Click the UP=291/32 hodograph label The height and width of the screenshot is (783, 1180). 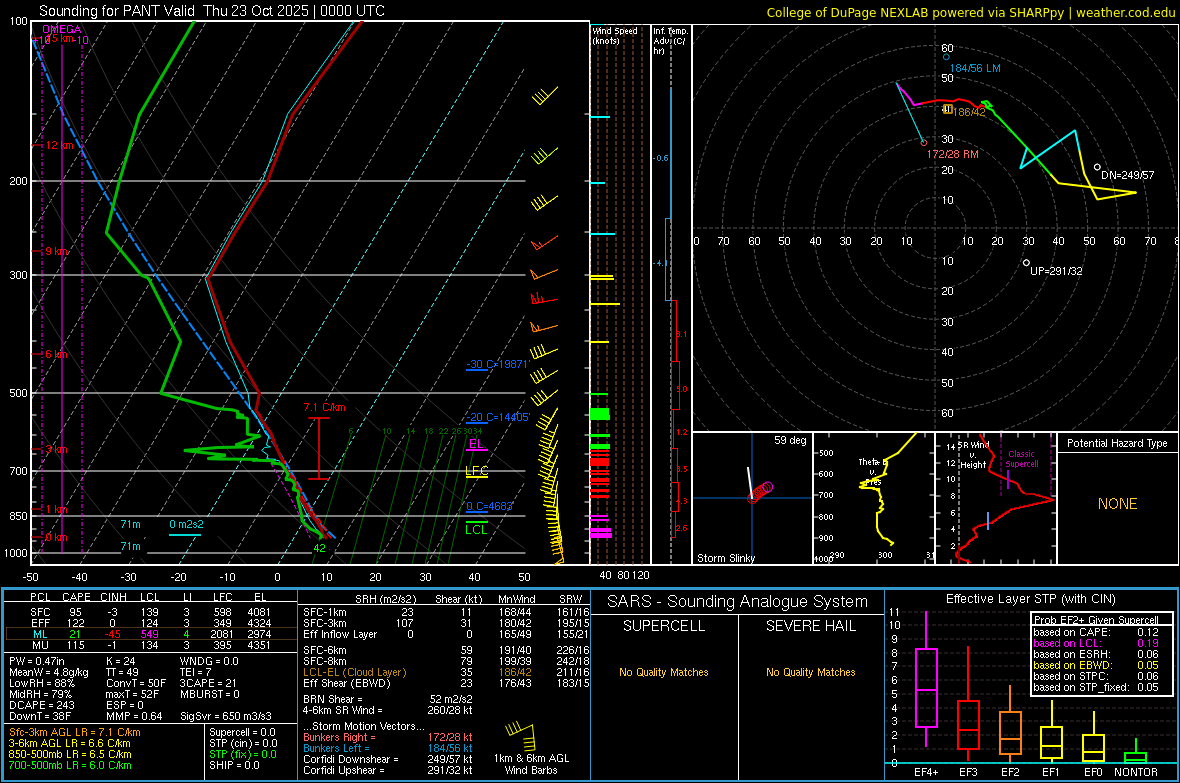click(1057, 271)
